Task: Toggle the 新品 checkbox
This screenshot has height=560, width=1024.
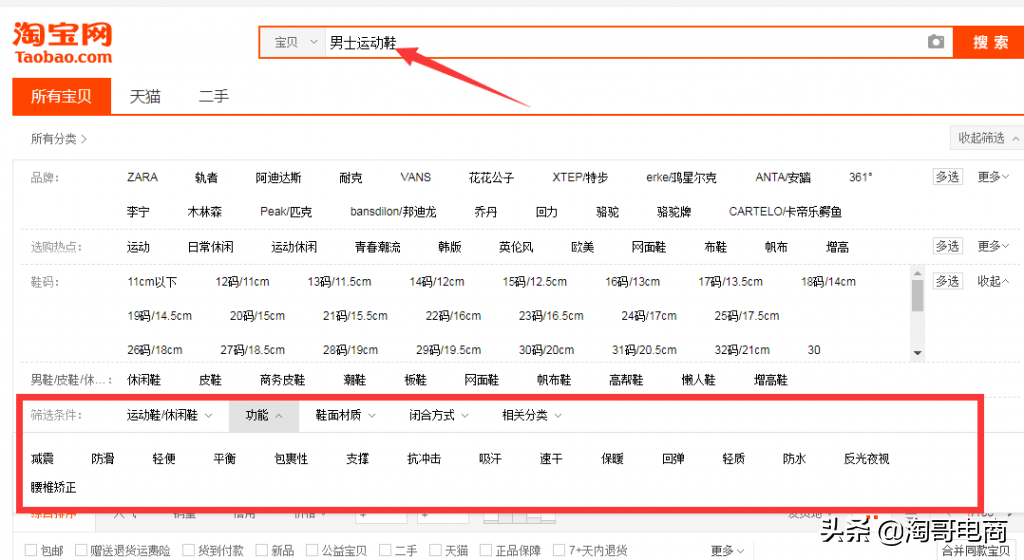Action: (x=262, y=550)
